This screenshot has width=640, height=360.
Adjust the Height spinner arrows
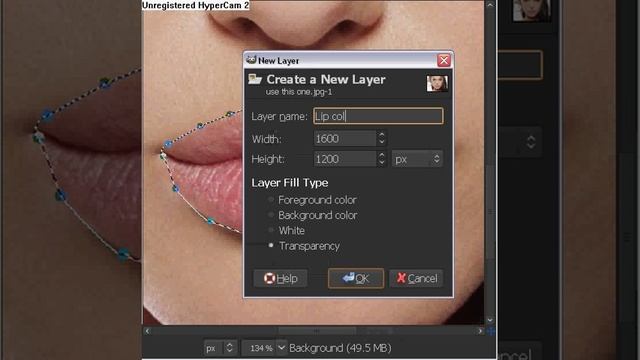(x=381, y=159)
